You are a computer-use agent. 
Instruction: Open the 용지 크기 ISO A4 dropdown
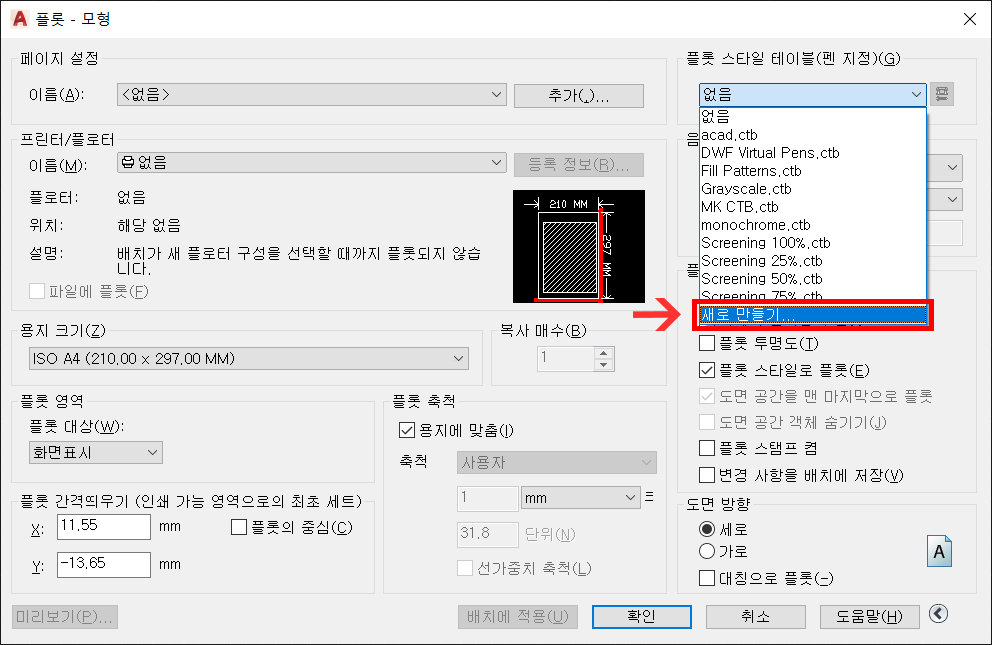click(249, 359)
